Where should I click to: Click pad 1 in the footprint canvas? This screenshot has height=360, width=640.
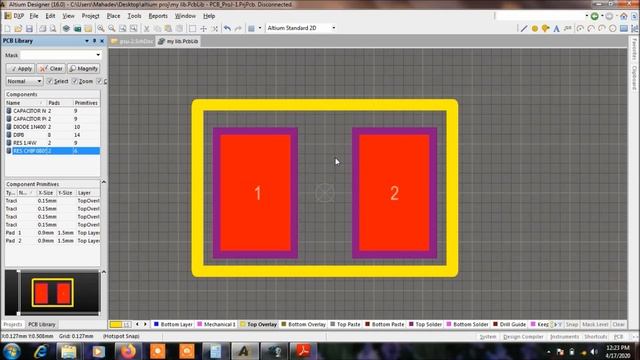tap(255, 193)
